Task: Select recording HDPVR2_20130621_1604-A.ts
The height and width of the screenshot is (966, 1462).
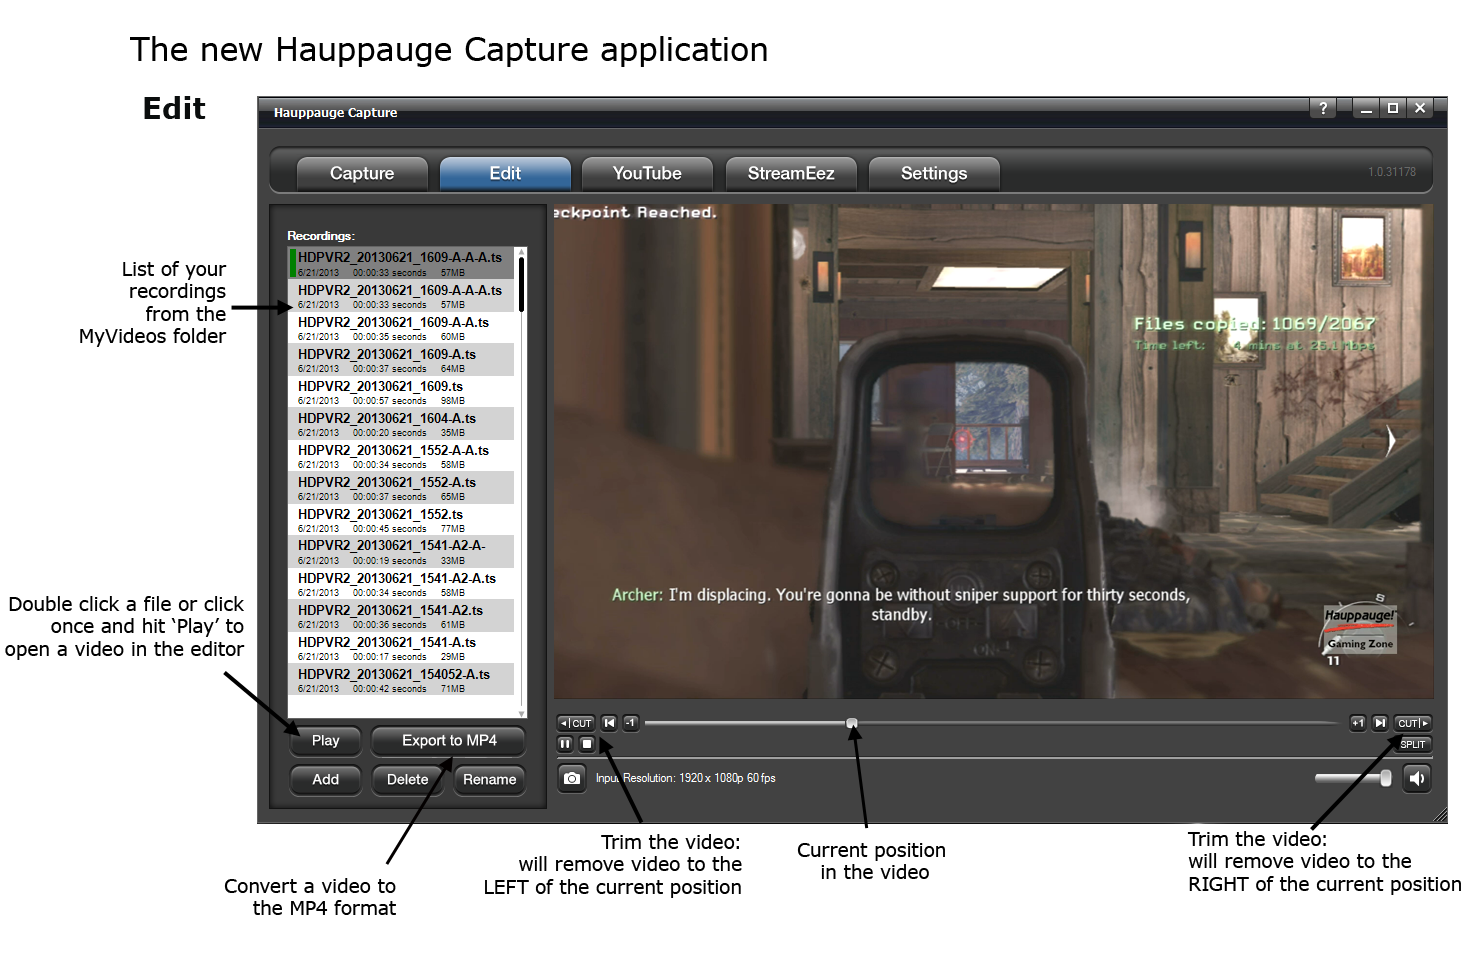Action: pyautogui.click(x=401, y=423)
